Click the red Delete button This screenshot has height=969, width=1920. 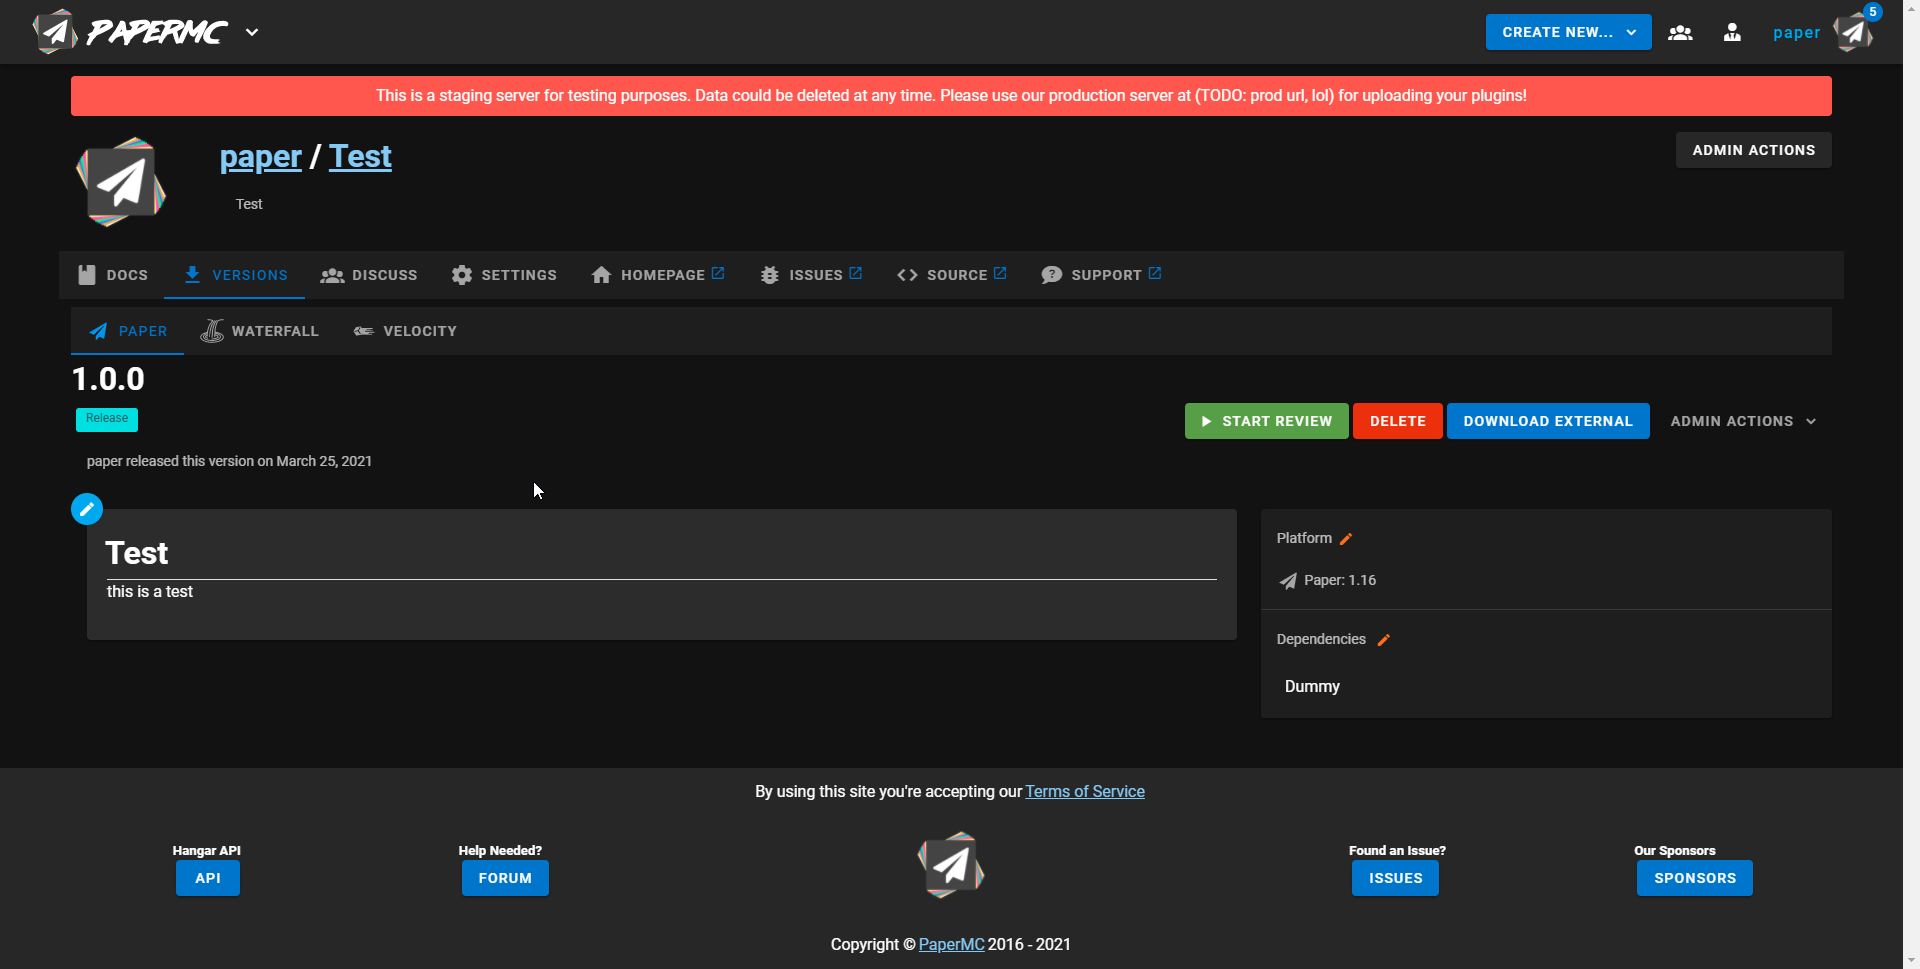(x=1398, y=421)
